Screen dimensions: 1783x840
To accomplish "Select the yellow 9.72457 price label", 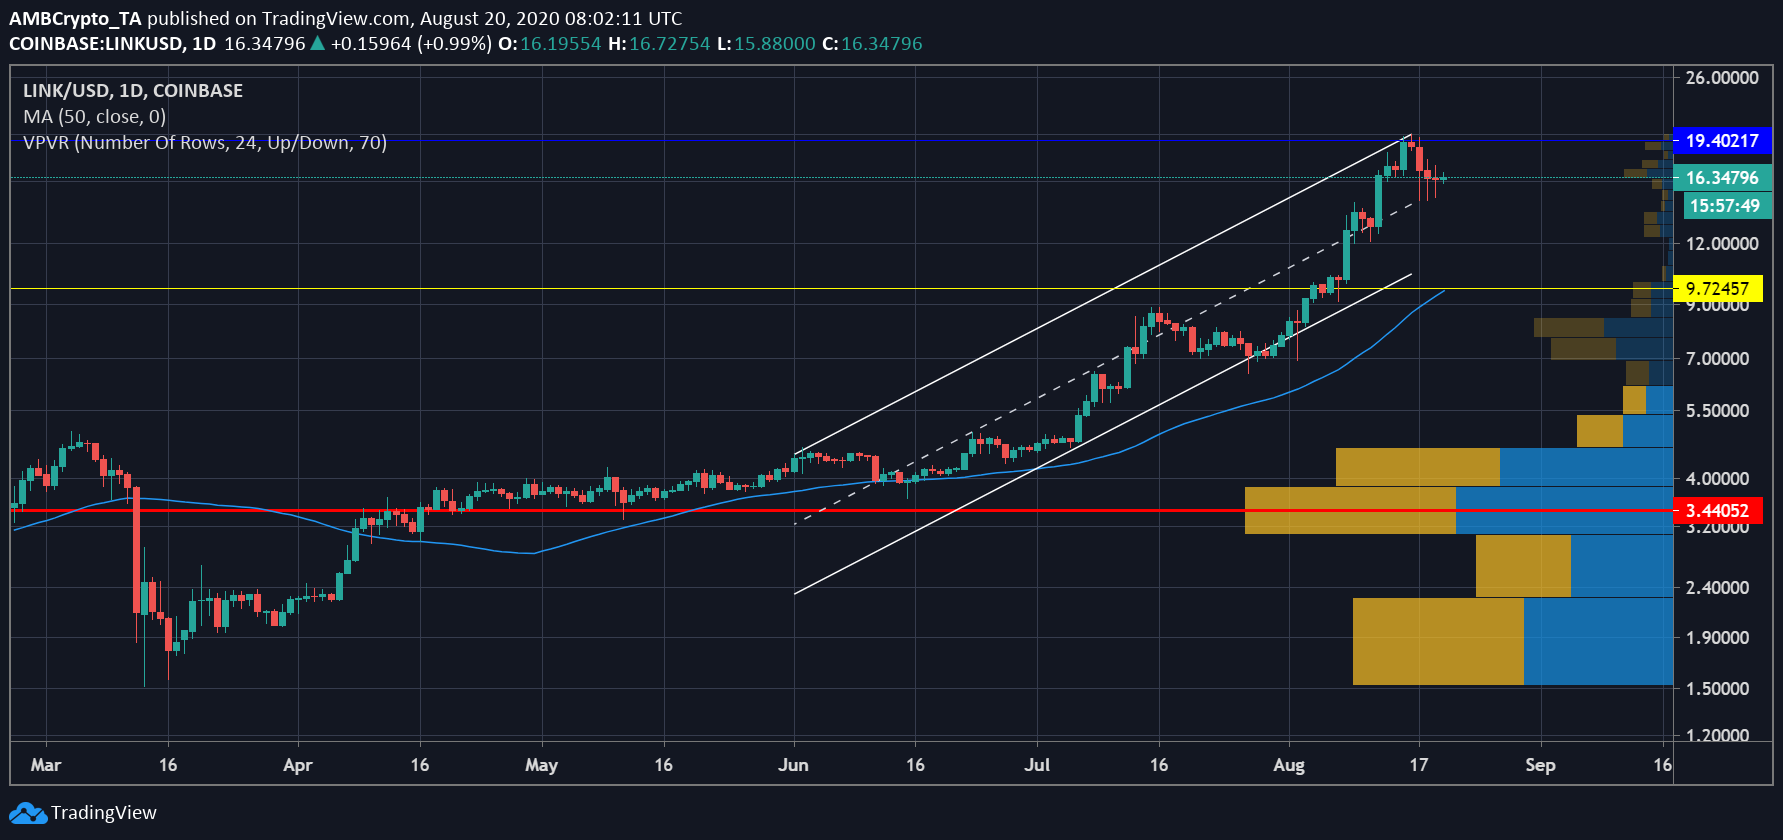I will pos(1717,289).
